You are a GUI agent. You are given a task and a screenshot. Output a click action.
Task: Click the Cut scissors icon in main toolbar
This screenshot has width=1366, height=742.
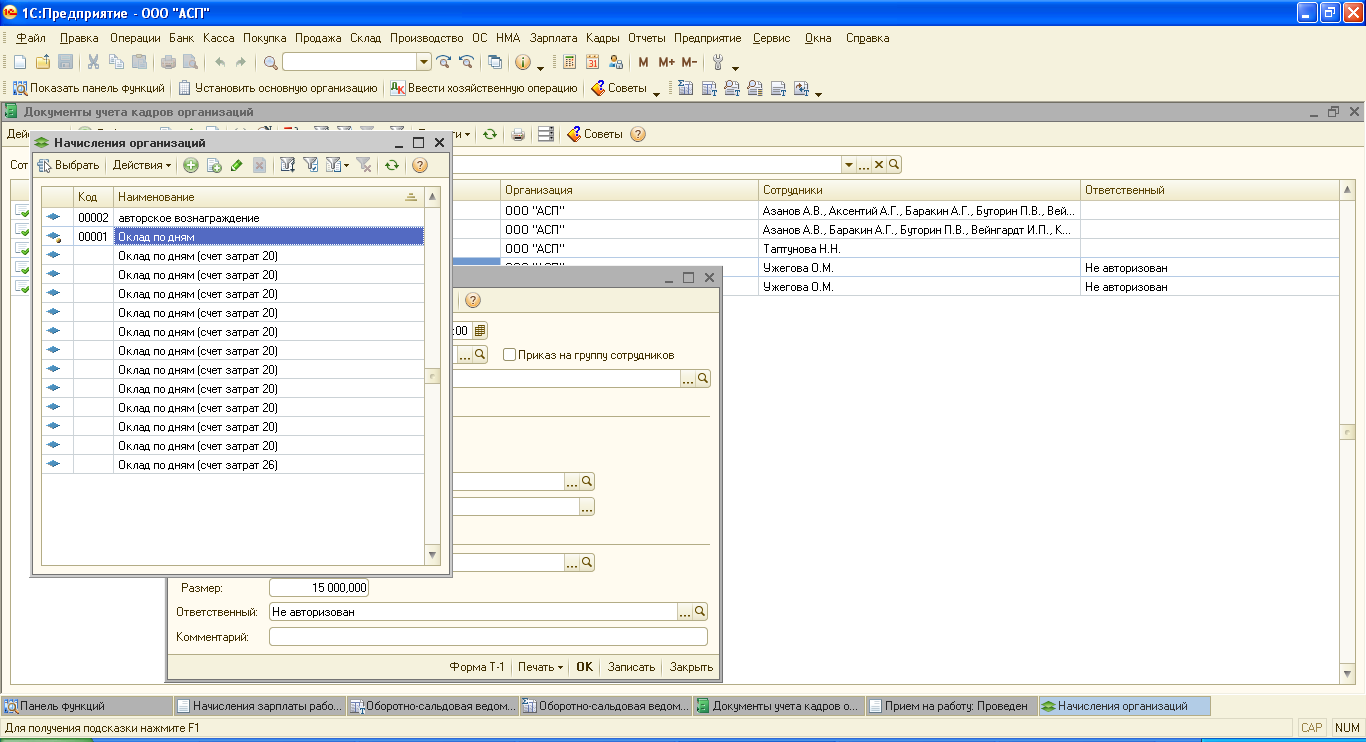pos(93,62)
